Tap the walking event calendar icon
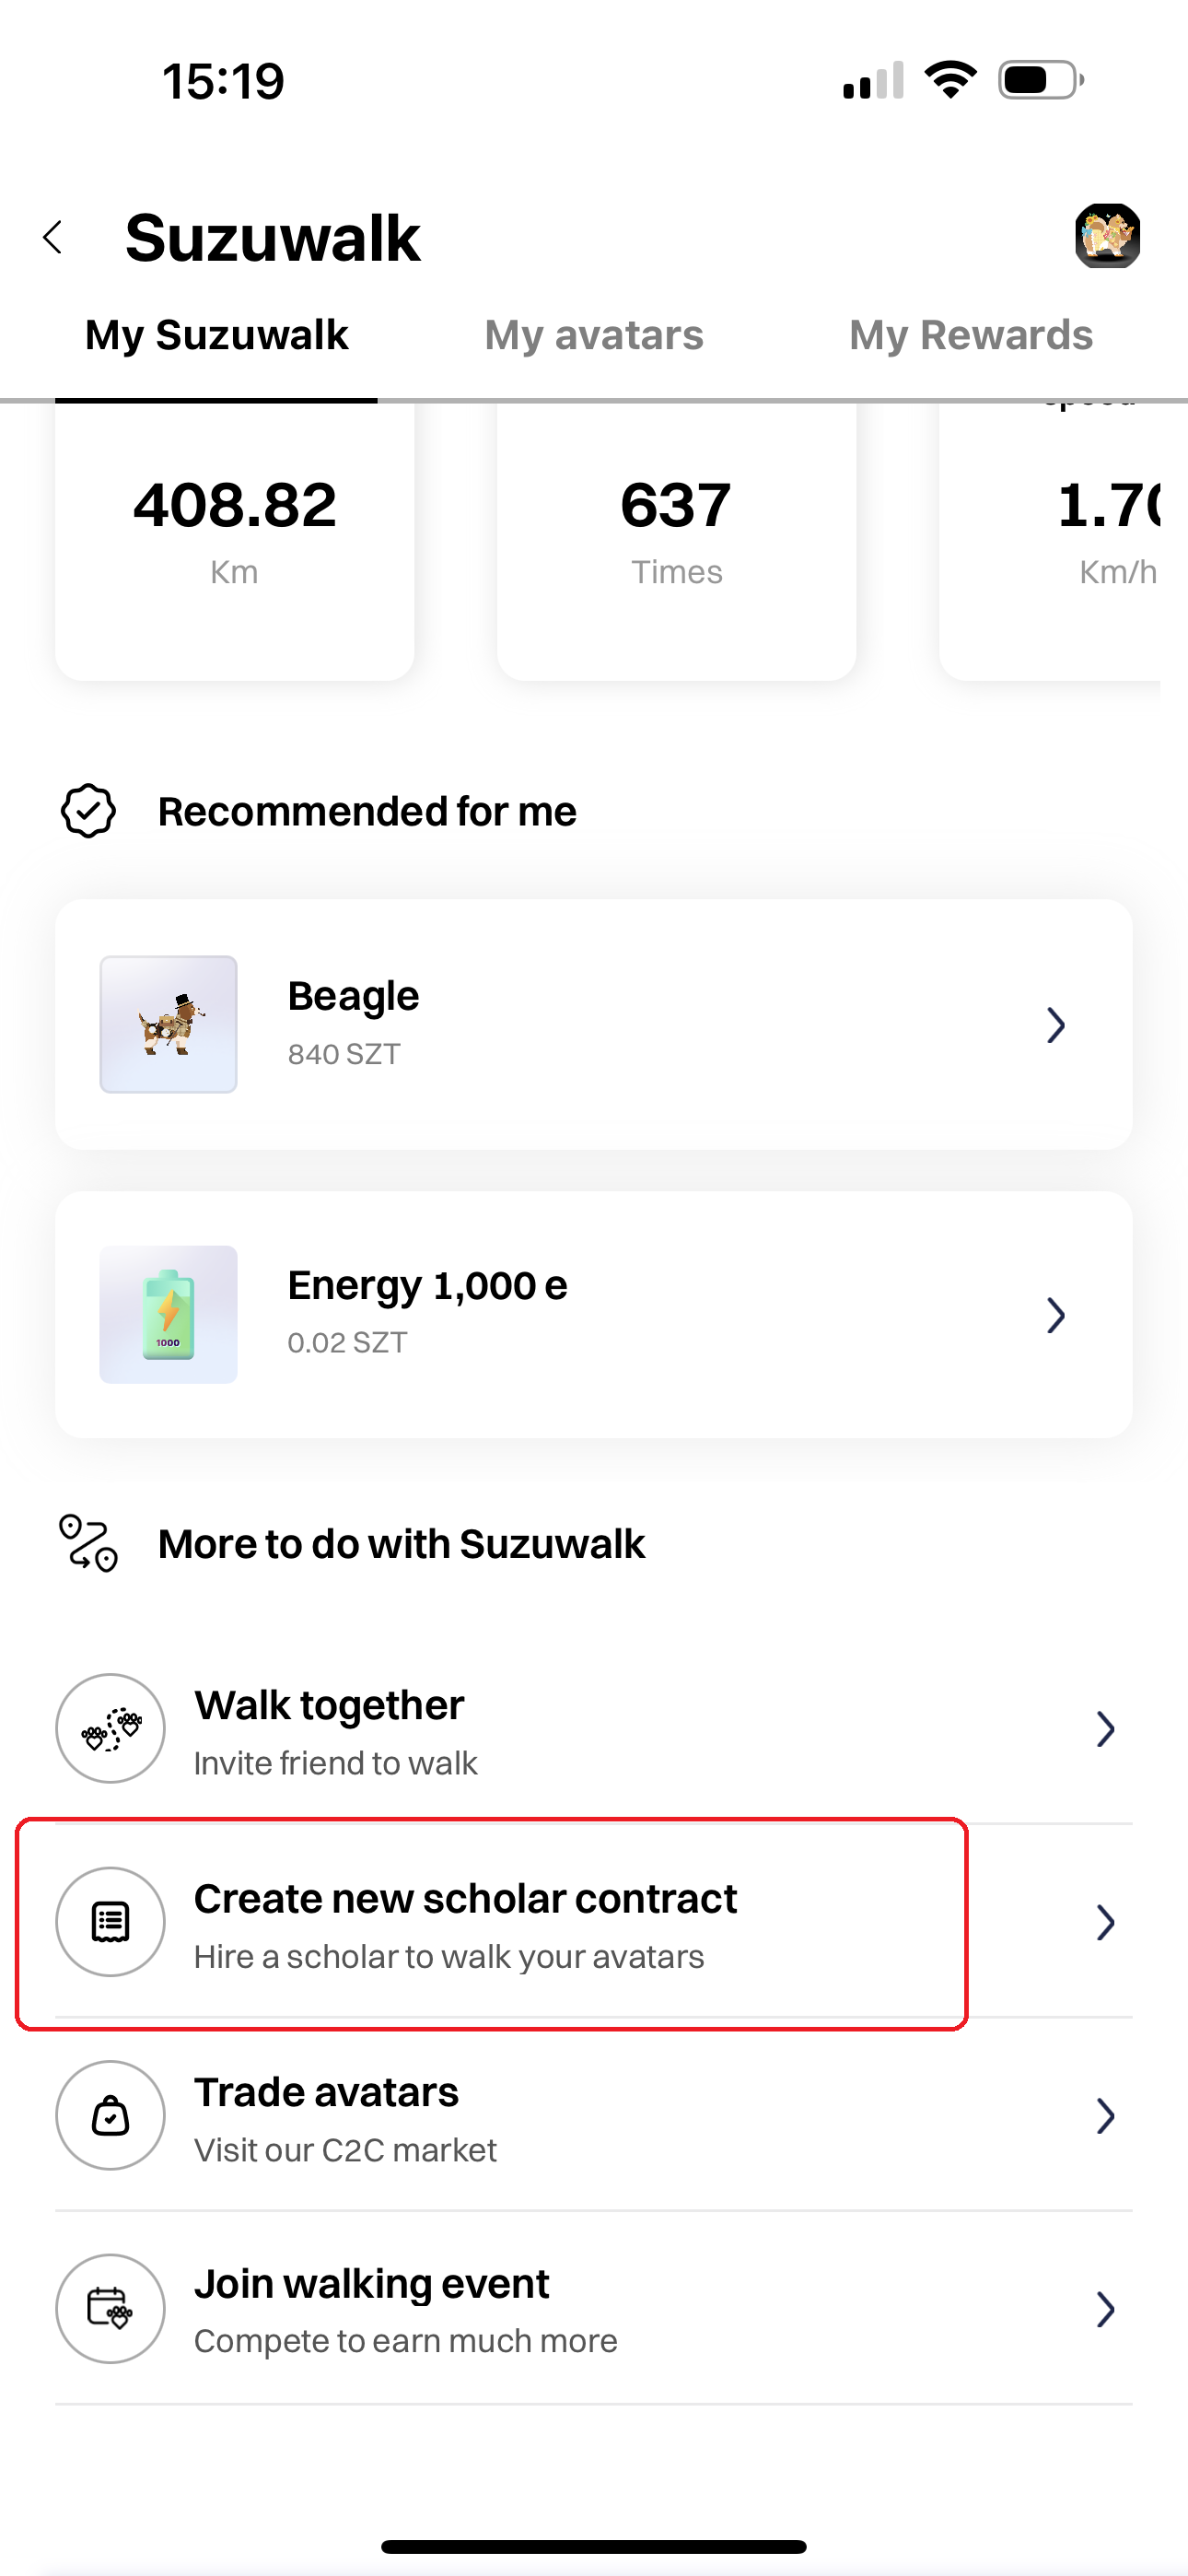 pos(110,2308)
